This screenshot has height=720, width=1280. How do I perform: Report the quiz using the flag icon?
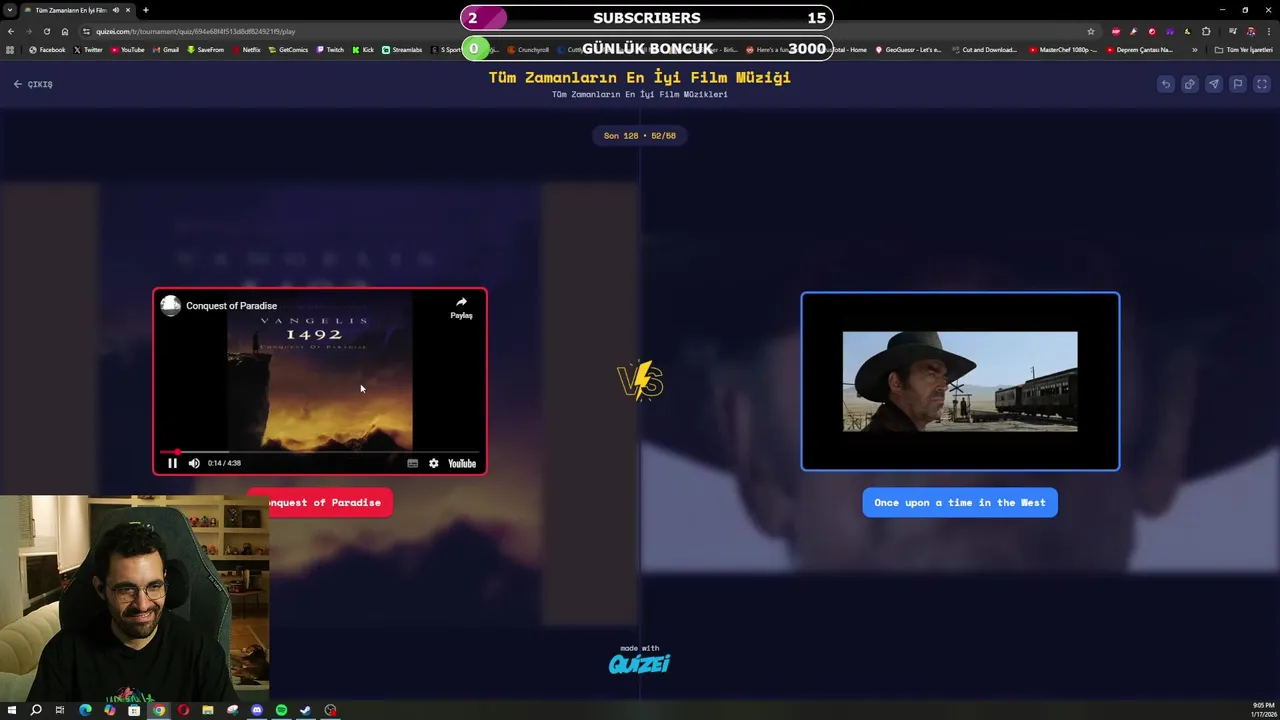pyautogui.click(x=1238, y=84)
